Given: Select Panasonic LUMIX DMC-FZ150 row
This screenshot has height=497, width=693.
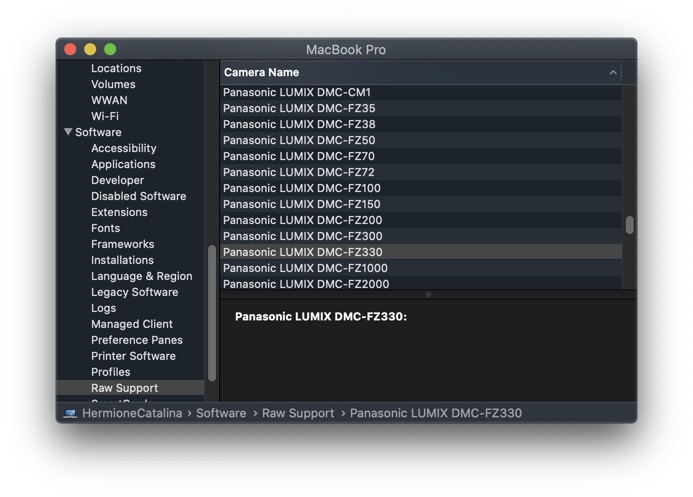Looking at the screenshot, I should pyautogui.click(x=421, y=204).
